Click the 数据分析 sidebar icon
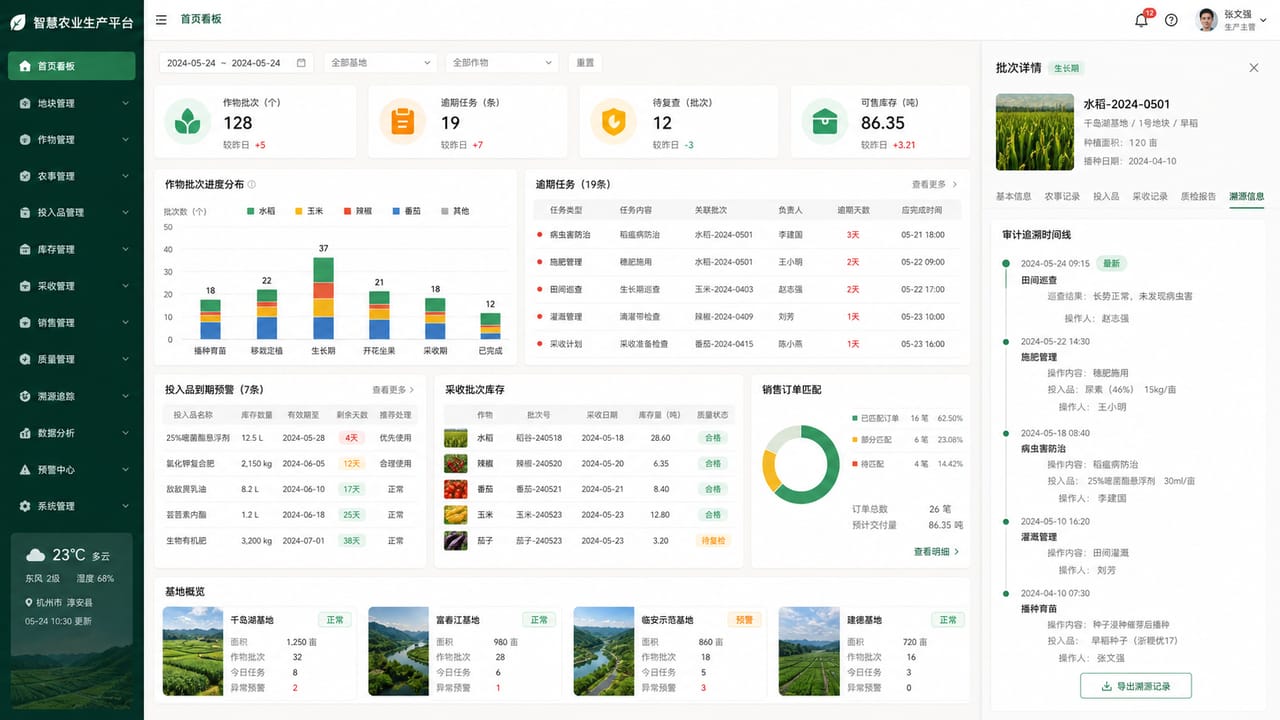This screenshot has width=1280, height=720. point(25,433)
